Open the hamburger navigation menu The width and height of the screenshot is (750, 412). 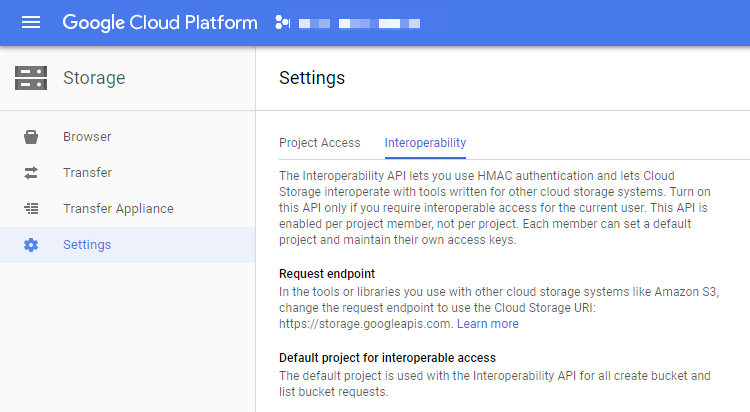[31, 22]
